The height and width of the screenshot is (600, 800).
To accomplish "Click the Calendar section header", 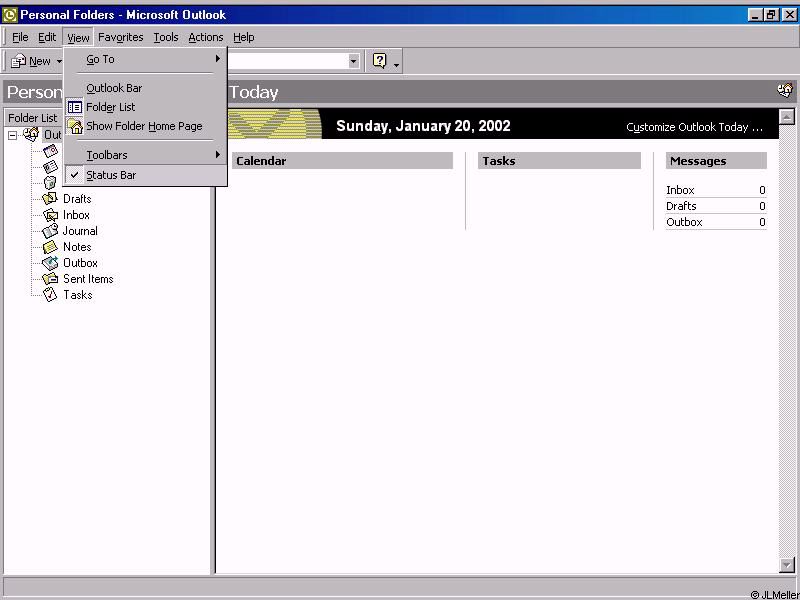I will [x=342, y=161].
